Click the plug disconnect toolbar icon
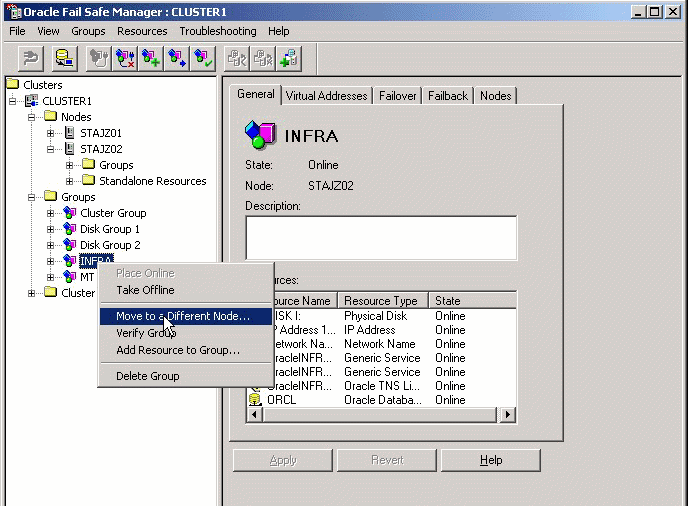 pos(99,58)
